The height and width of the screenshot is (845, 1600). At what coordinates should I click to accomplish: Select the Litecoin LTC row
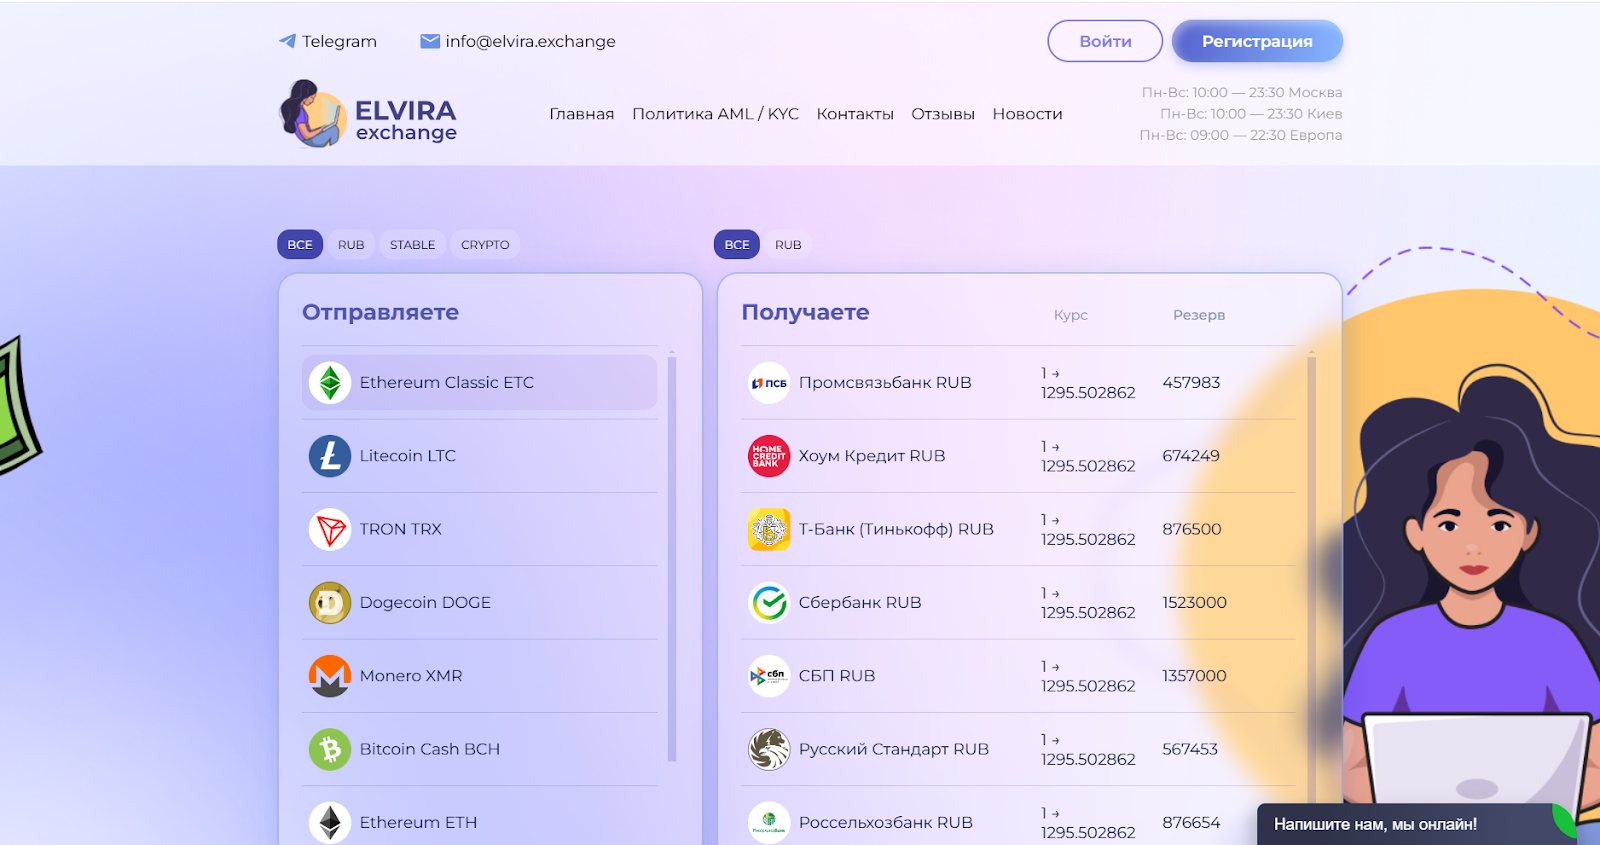coord(480,456)
